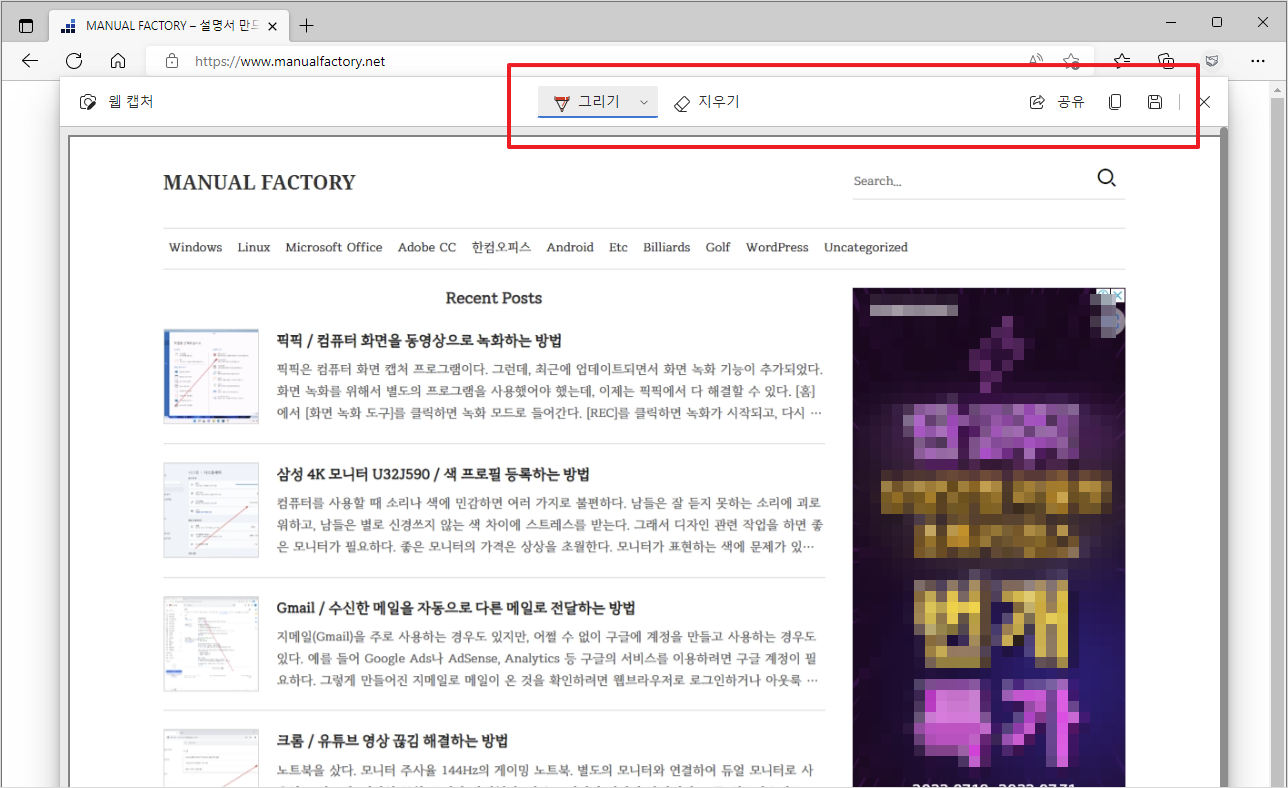The image size is (1288, 788).
Task: Open the Favorites list
Action: coord(1122,61)
